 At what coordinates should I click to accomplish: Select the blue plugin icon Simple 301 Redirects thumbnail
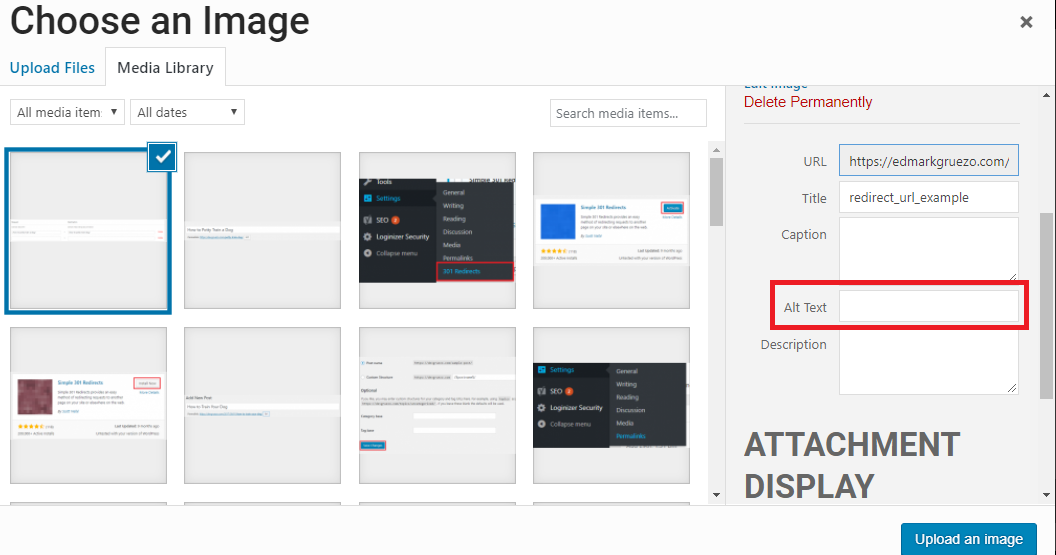[612, 230]
